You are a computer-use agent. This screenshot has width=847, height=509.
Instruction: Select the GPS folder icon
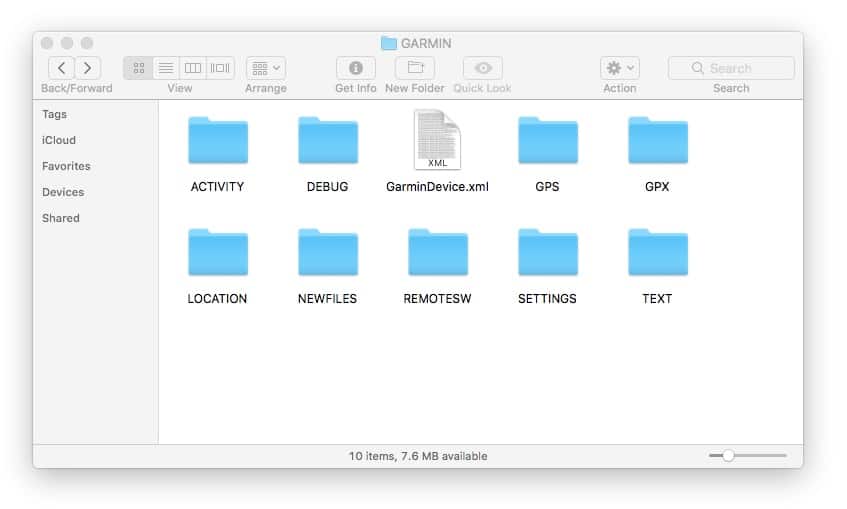pos(548,140)
